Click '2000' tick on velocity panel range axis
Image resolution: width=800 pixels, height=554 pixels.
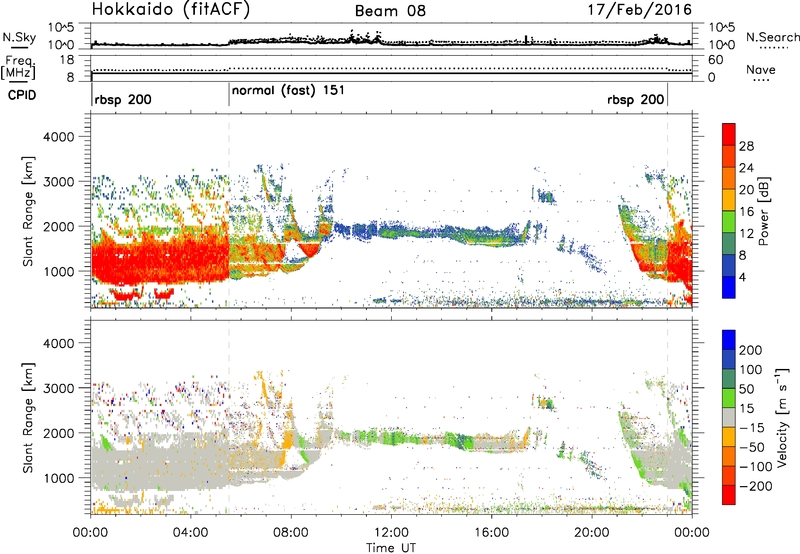click(x=58, y=433)
